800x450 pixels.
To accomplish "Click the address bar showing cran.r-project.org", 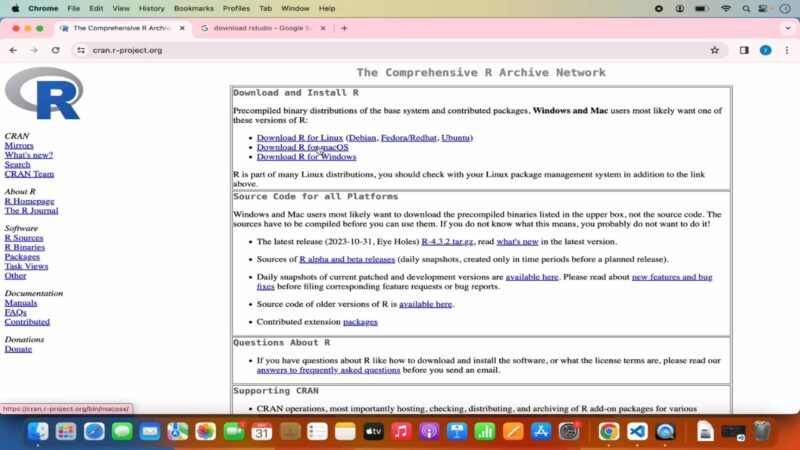I will click(398, 50).
